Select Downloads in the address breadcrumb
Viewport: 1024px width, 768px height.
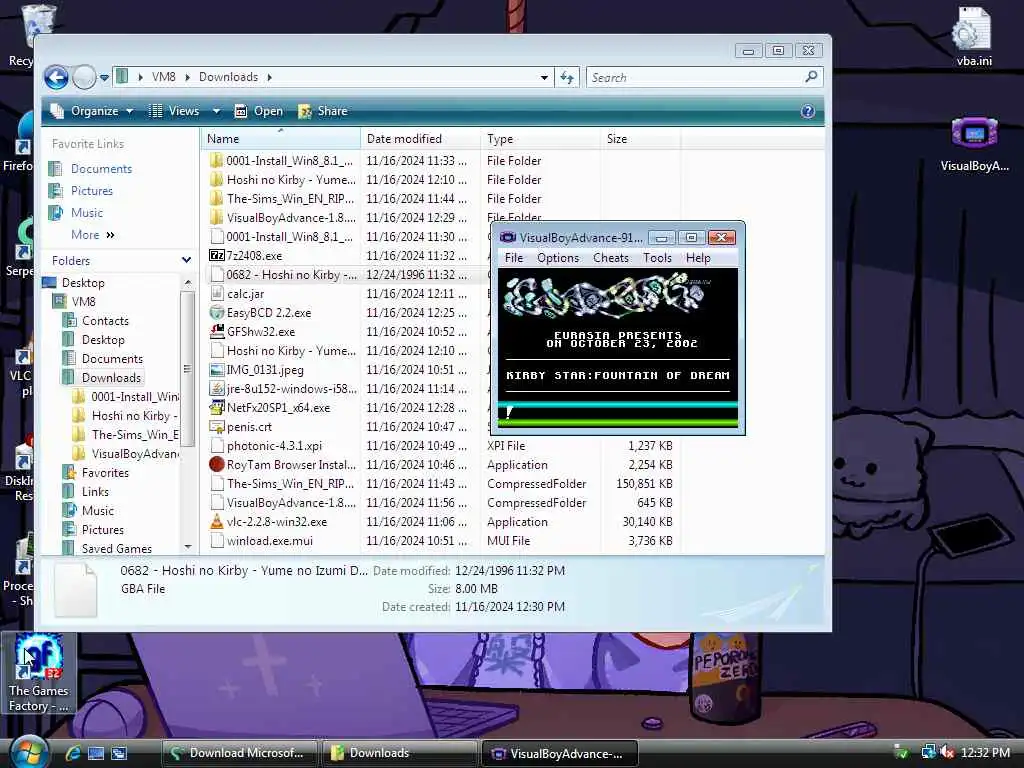click(x=228, y=77)
